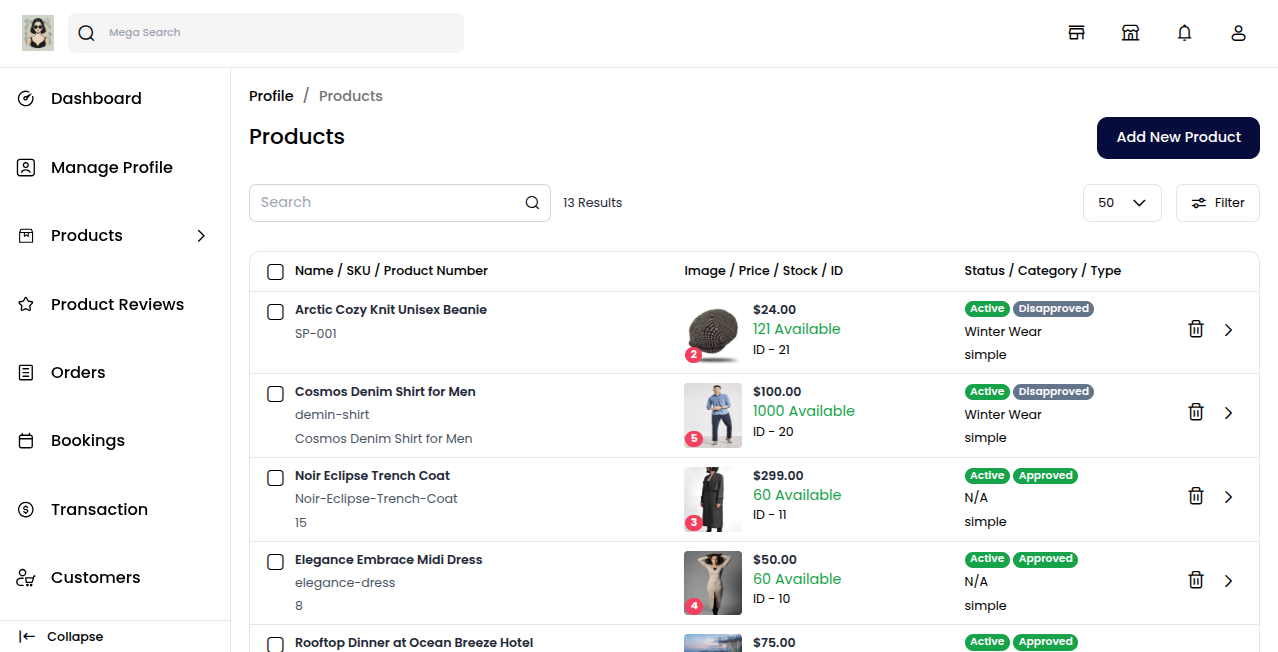View the trench coat product thumbnail

point(712,499)
